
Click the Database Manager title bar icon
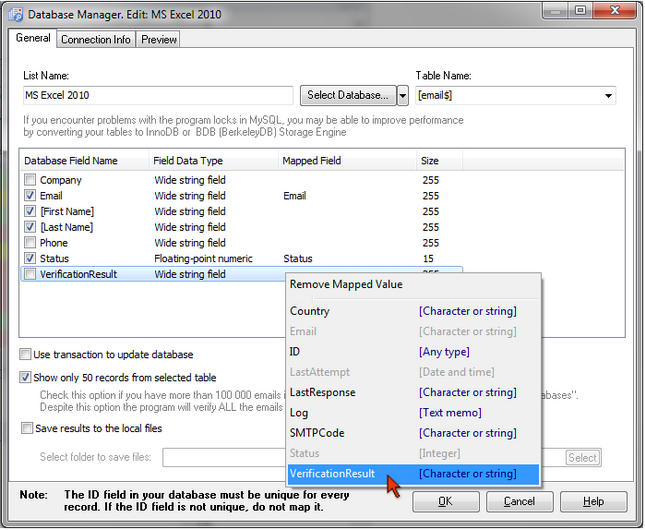(x=16, y=14)
